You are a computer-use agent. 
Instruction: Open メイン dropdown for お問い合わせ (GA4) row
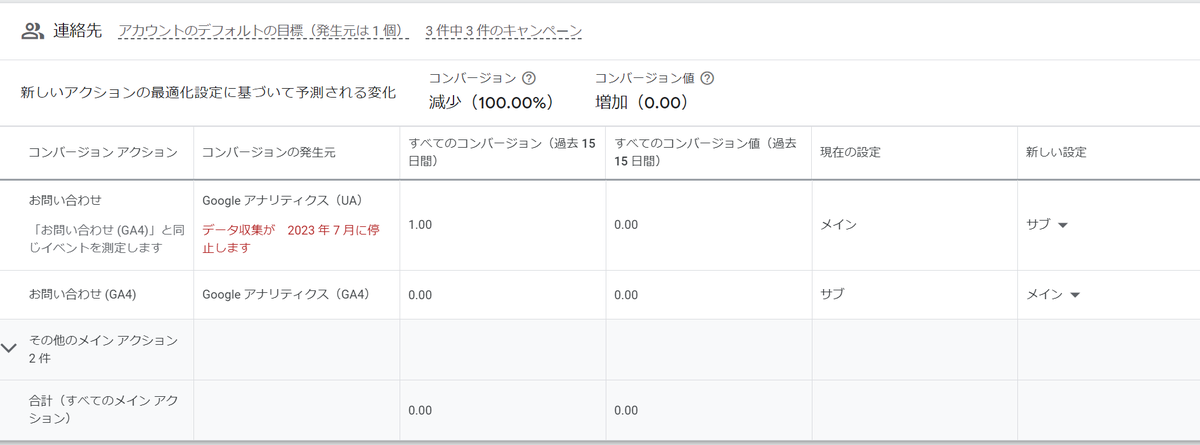point(1053,295)
